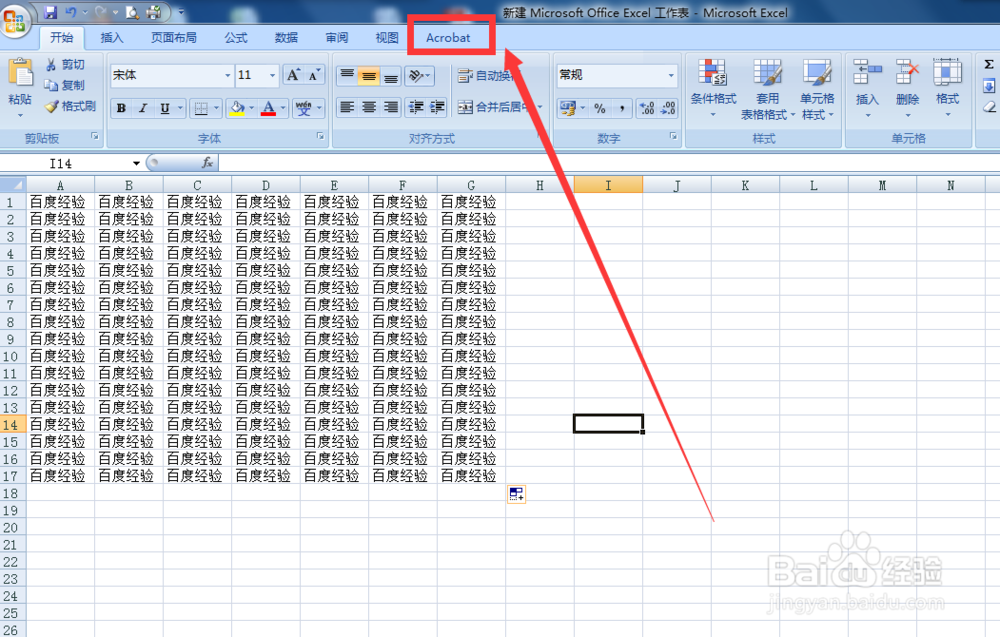The height and width of the screenshot is (637, 1000).
Task: Switch to the 插入 tab
Action: [112, 38]
